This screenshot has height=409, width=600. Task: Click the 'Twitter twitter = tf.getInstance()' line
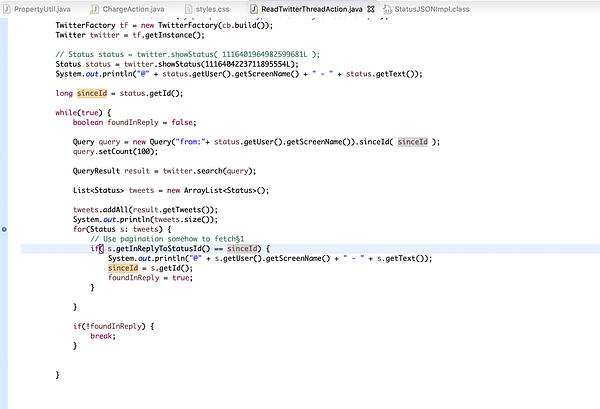coord(130,35)
